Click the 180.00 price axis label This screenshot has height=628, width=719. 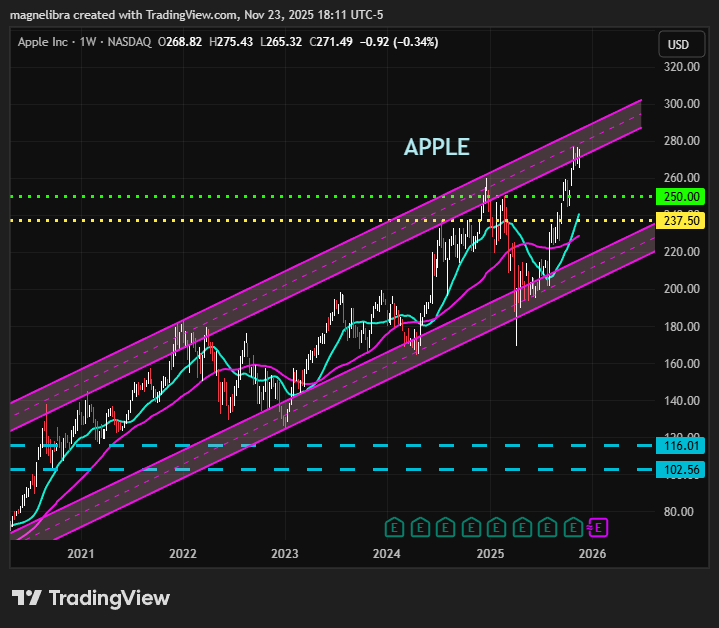pyautogui.click(x=682, y=327)
